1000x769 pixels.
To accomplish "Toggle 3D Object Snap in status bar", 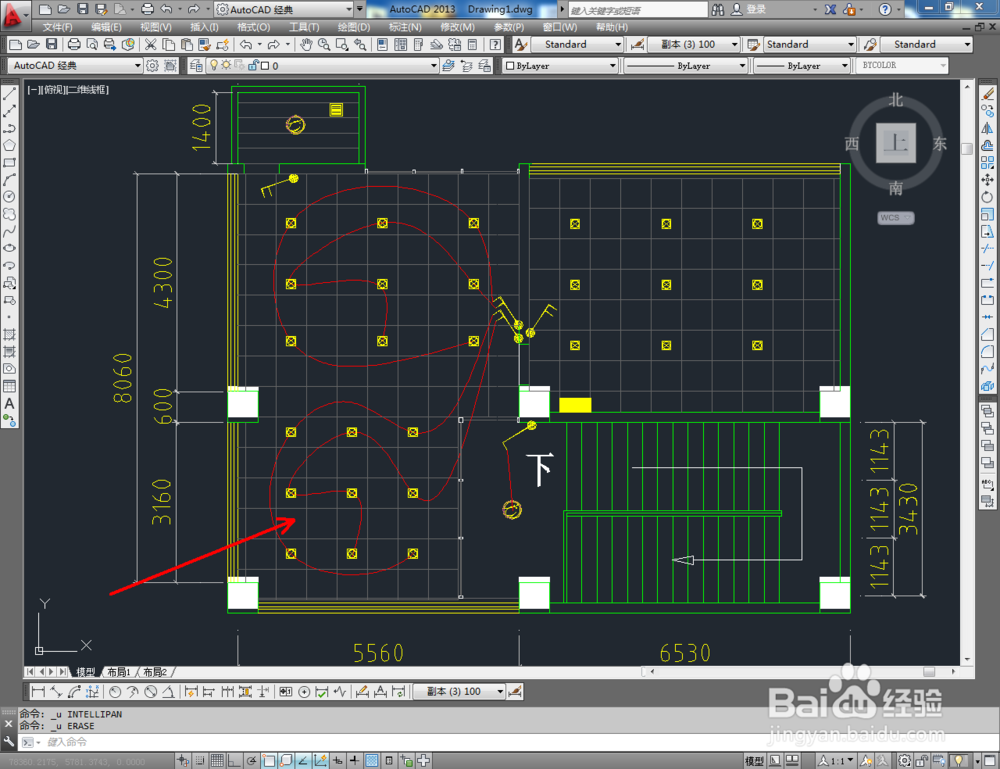I will pos(286,760).
